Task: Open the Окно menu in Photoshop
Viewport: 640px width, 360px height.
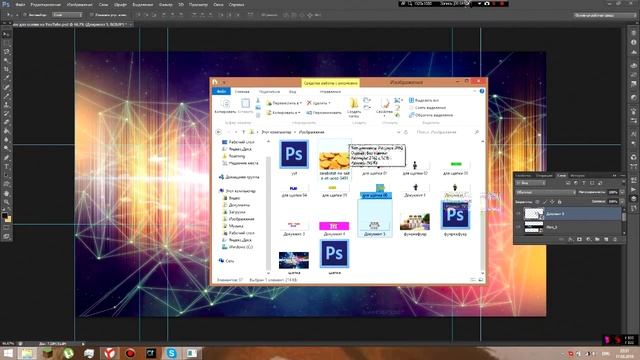Action: (218, 4)
